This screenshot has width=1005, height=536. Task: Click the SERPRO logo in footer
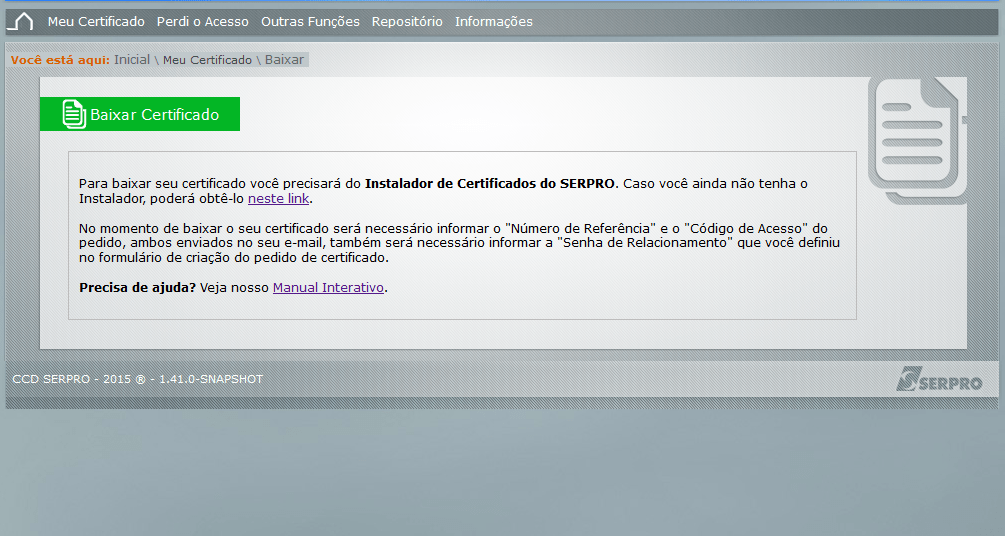coord(939,379)
